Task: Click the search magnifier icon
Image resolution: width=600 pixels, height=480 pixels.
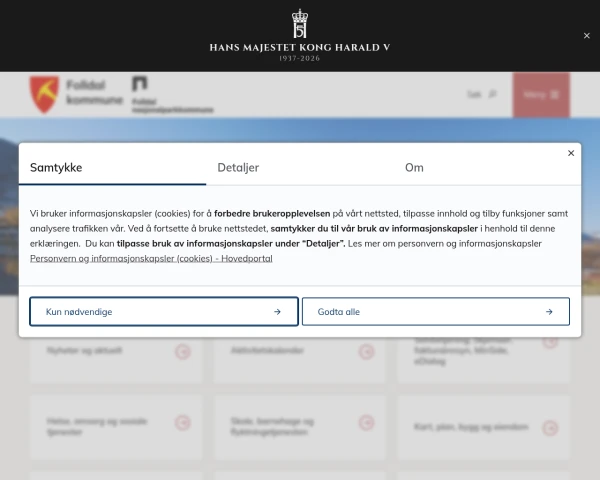Action: click(492, 94)
